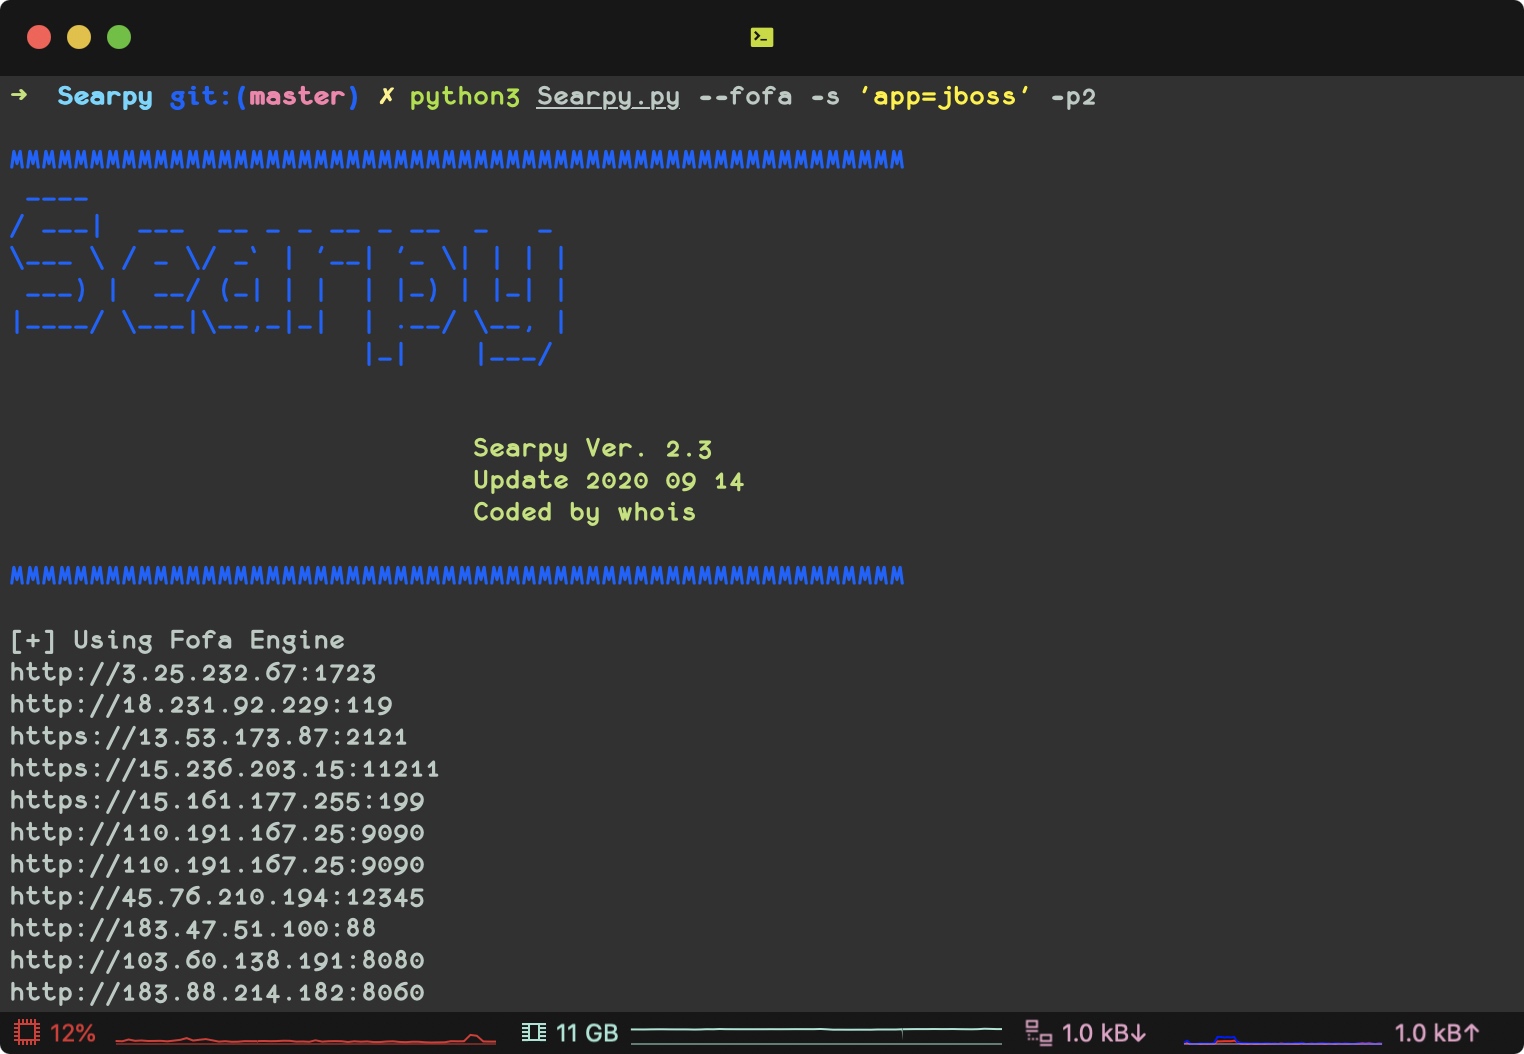
Task: Click Searpy directory name in prompt
Action: (x=105, y=97)
